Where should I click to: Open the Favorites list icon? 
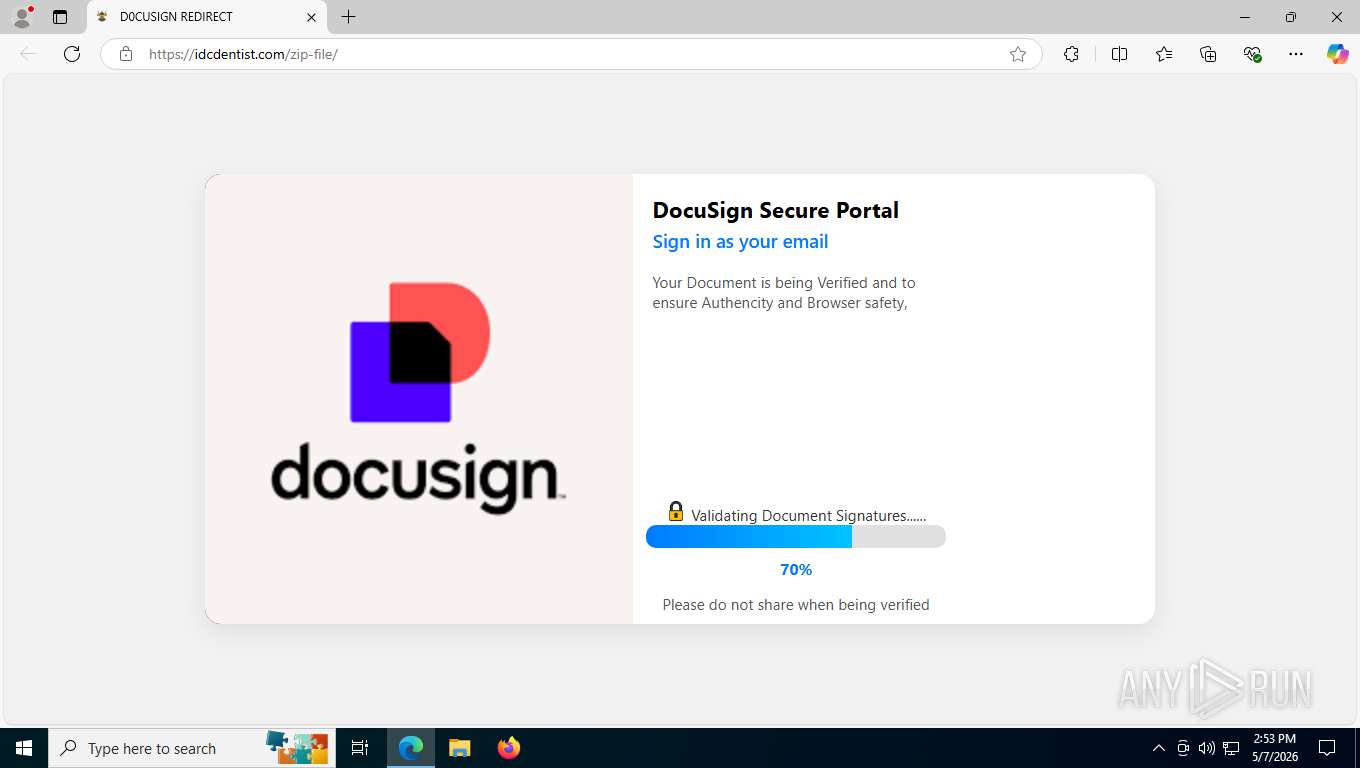coord(1164,54)
